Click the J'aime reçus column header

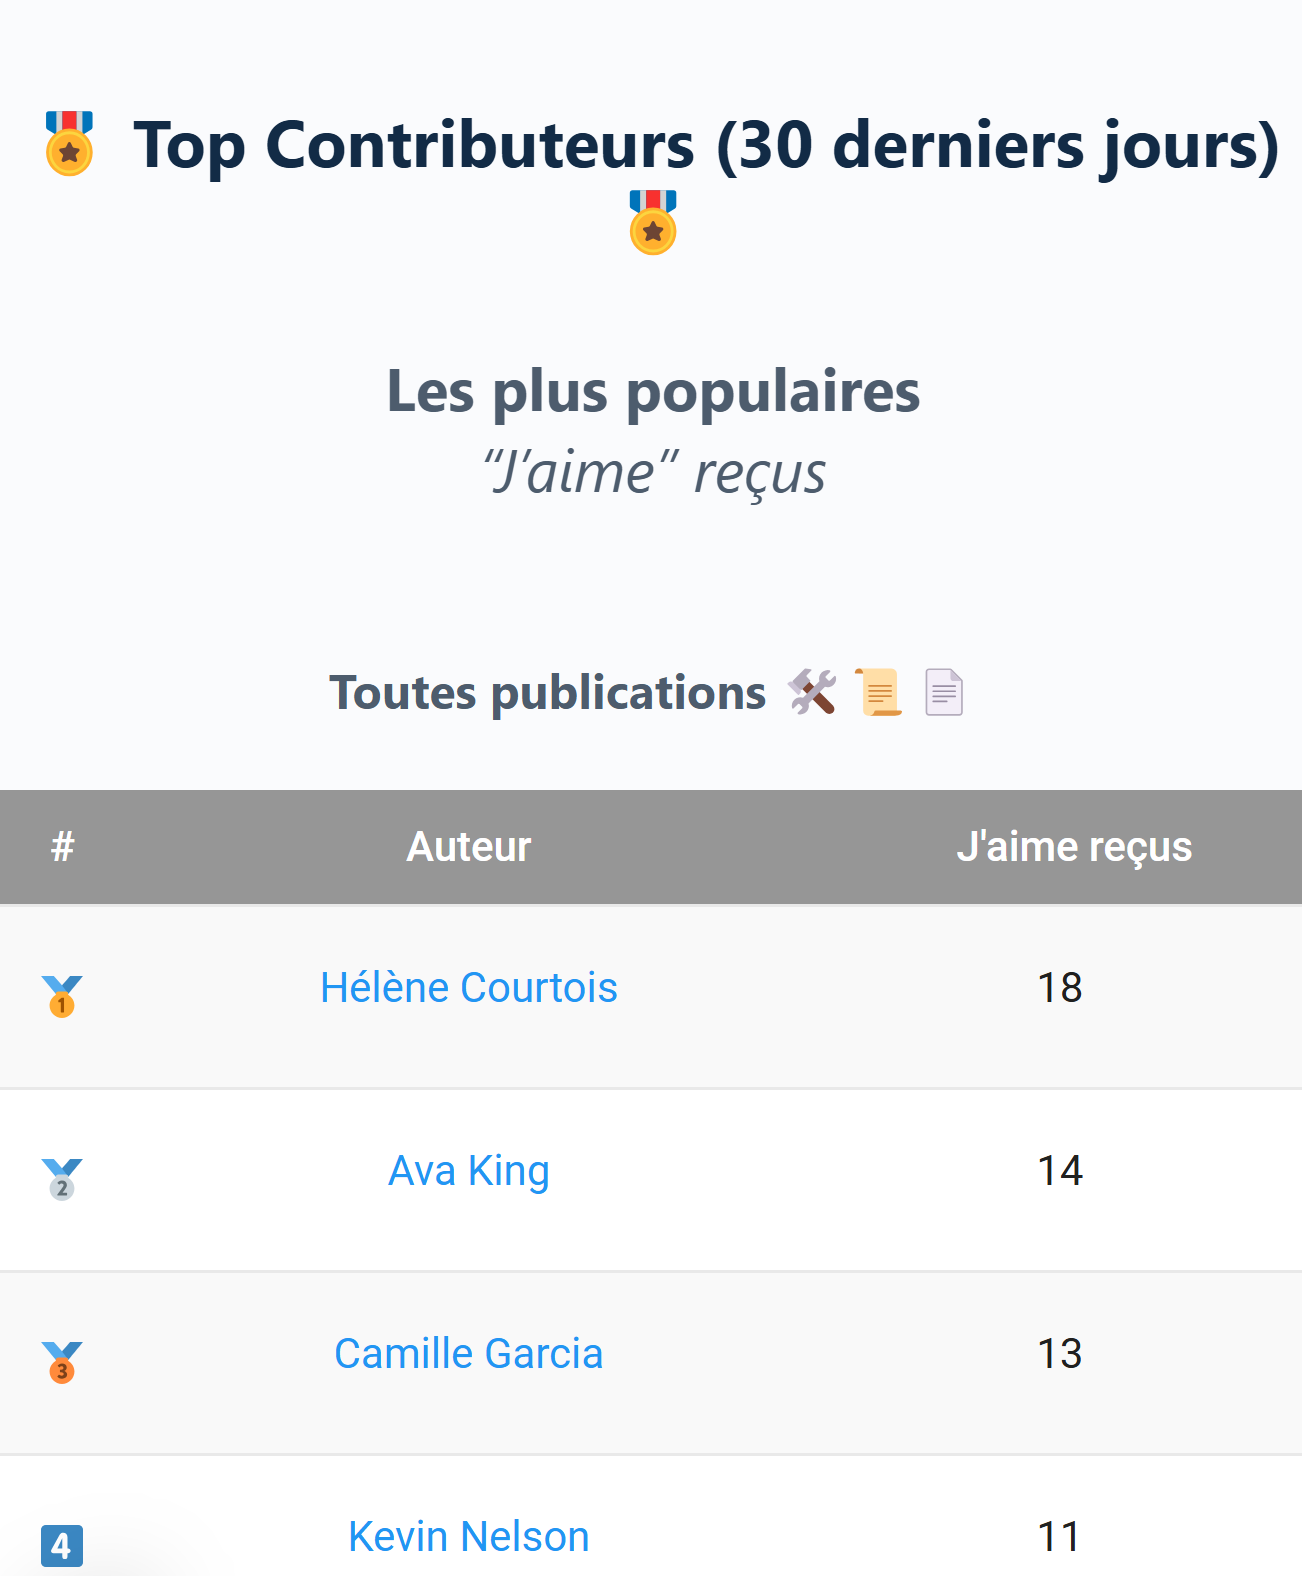click(x=1074, y=847)
